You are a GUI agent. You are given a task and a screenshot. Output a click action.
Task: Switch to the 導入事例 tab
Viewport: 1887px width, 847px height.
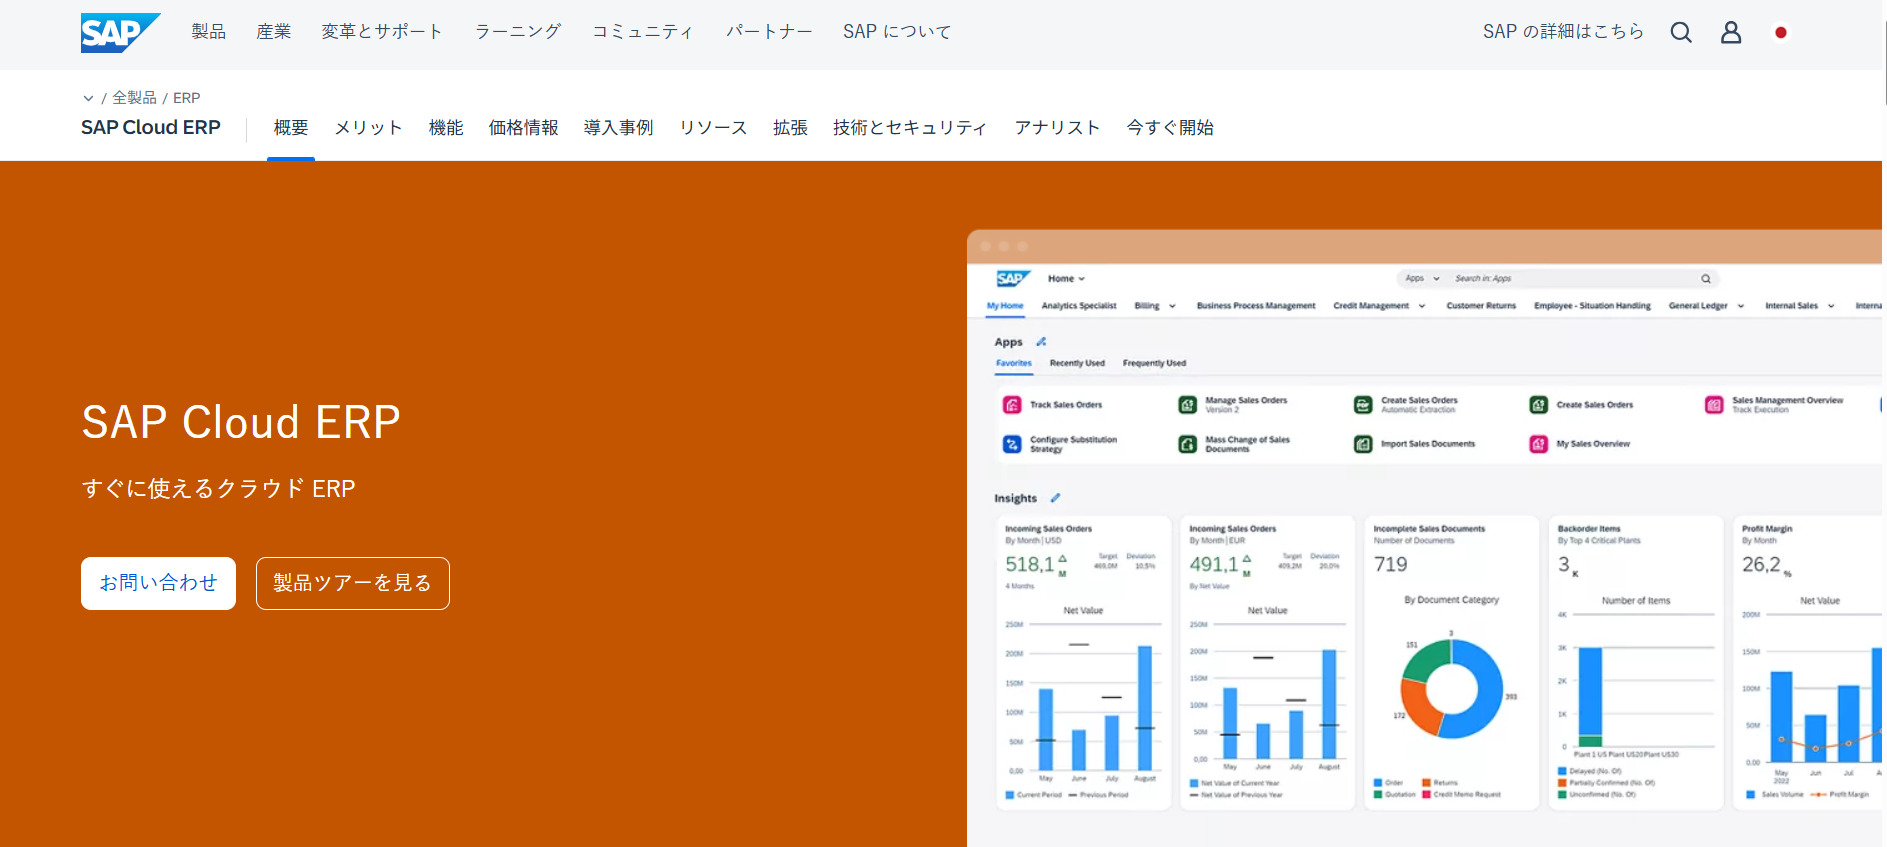click(619, 128)
